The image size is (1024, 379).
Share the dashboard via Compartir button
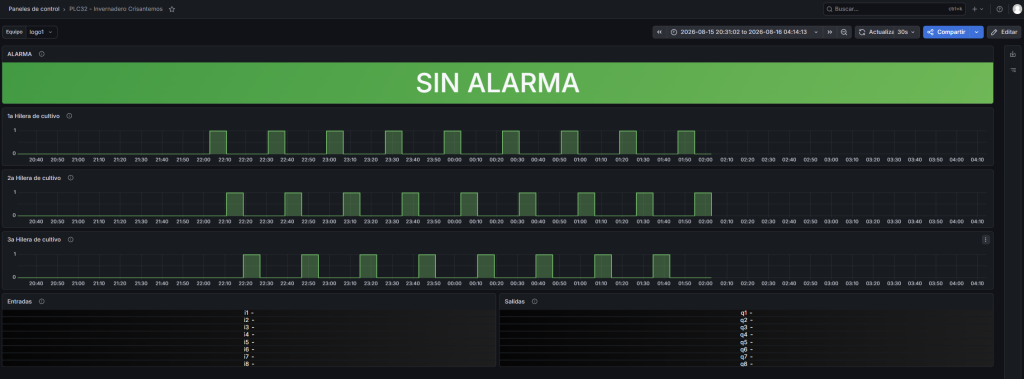coord(947,32)
